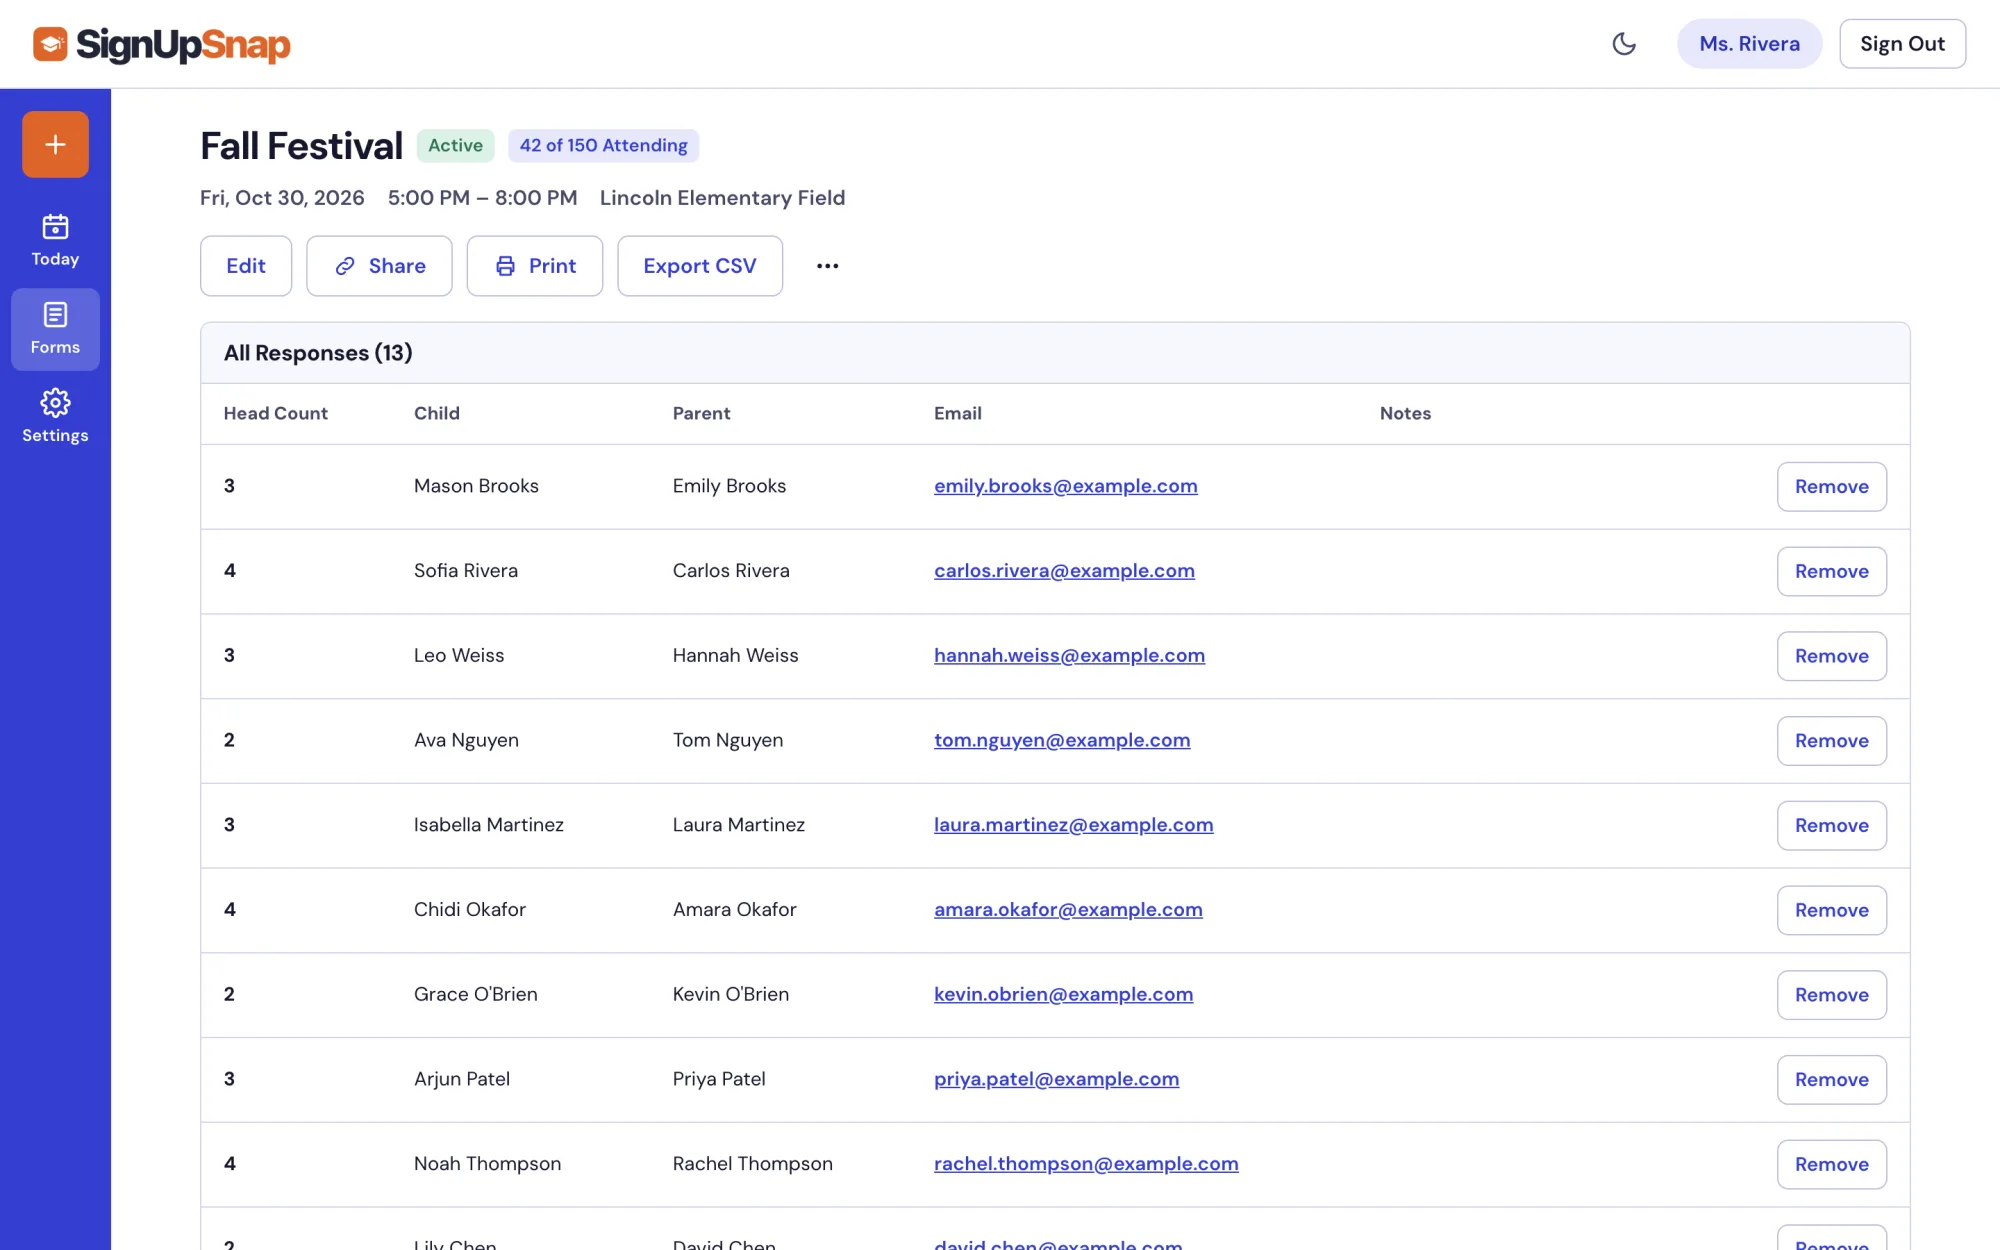
Task: Open more options ellipsis menu
Action: tap(827, 266)
